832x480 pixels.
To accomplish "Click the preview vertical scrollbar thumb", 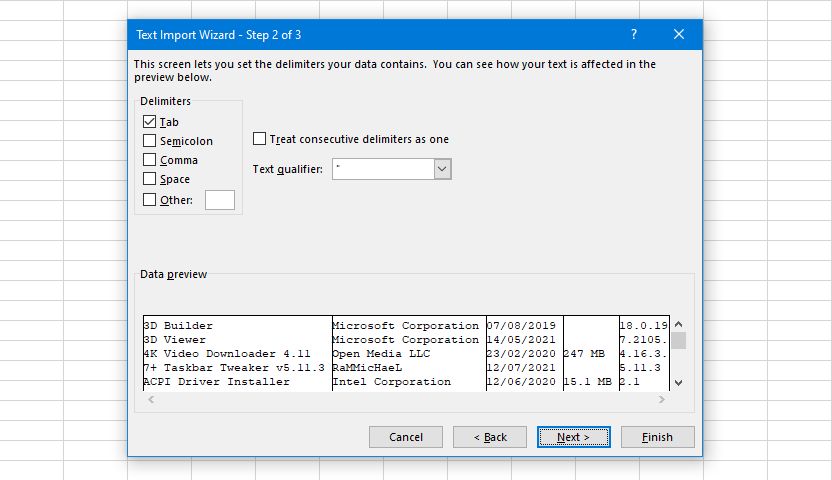I will 679,340.
